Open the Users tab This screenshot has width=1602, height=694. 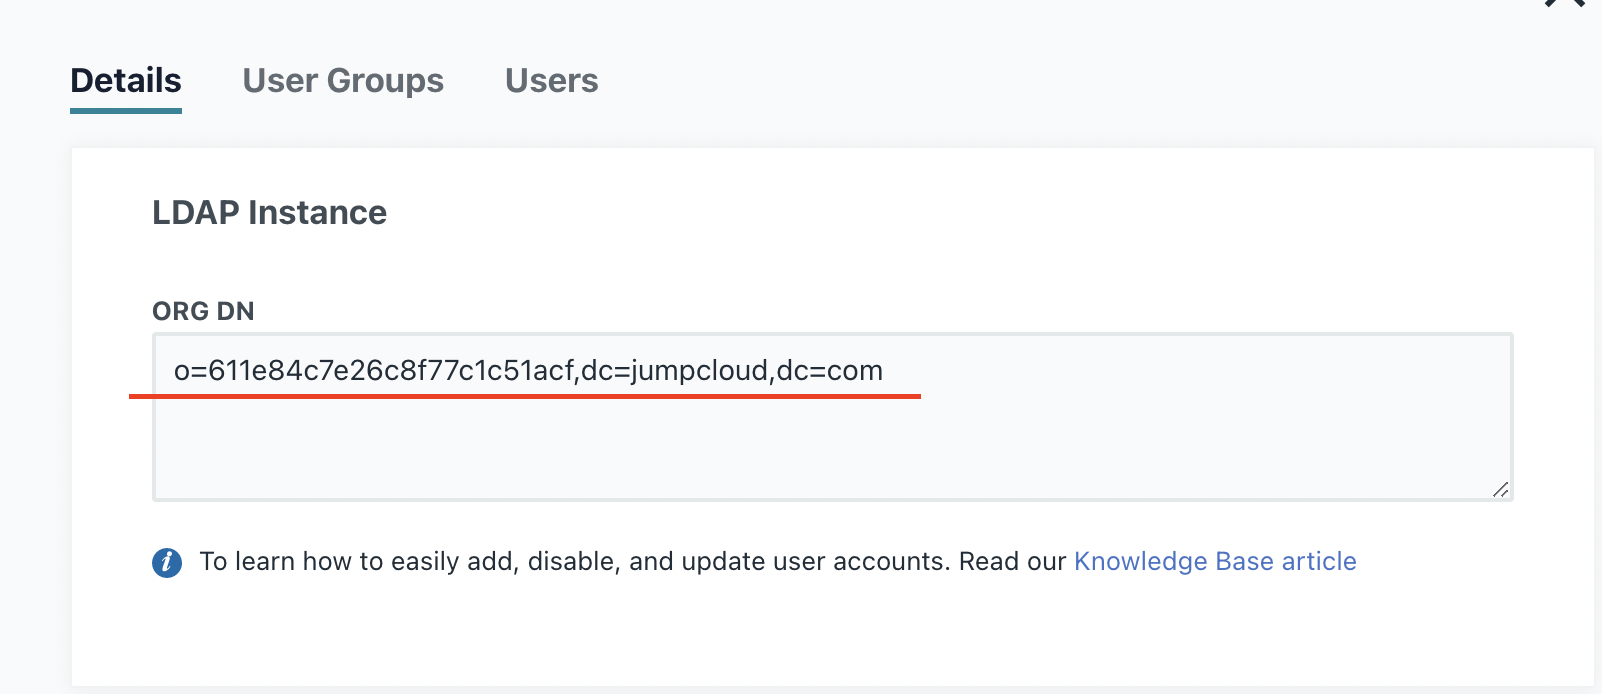pos(551,81)
